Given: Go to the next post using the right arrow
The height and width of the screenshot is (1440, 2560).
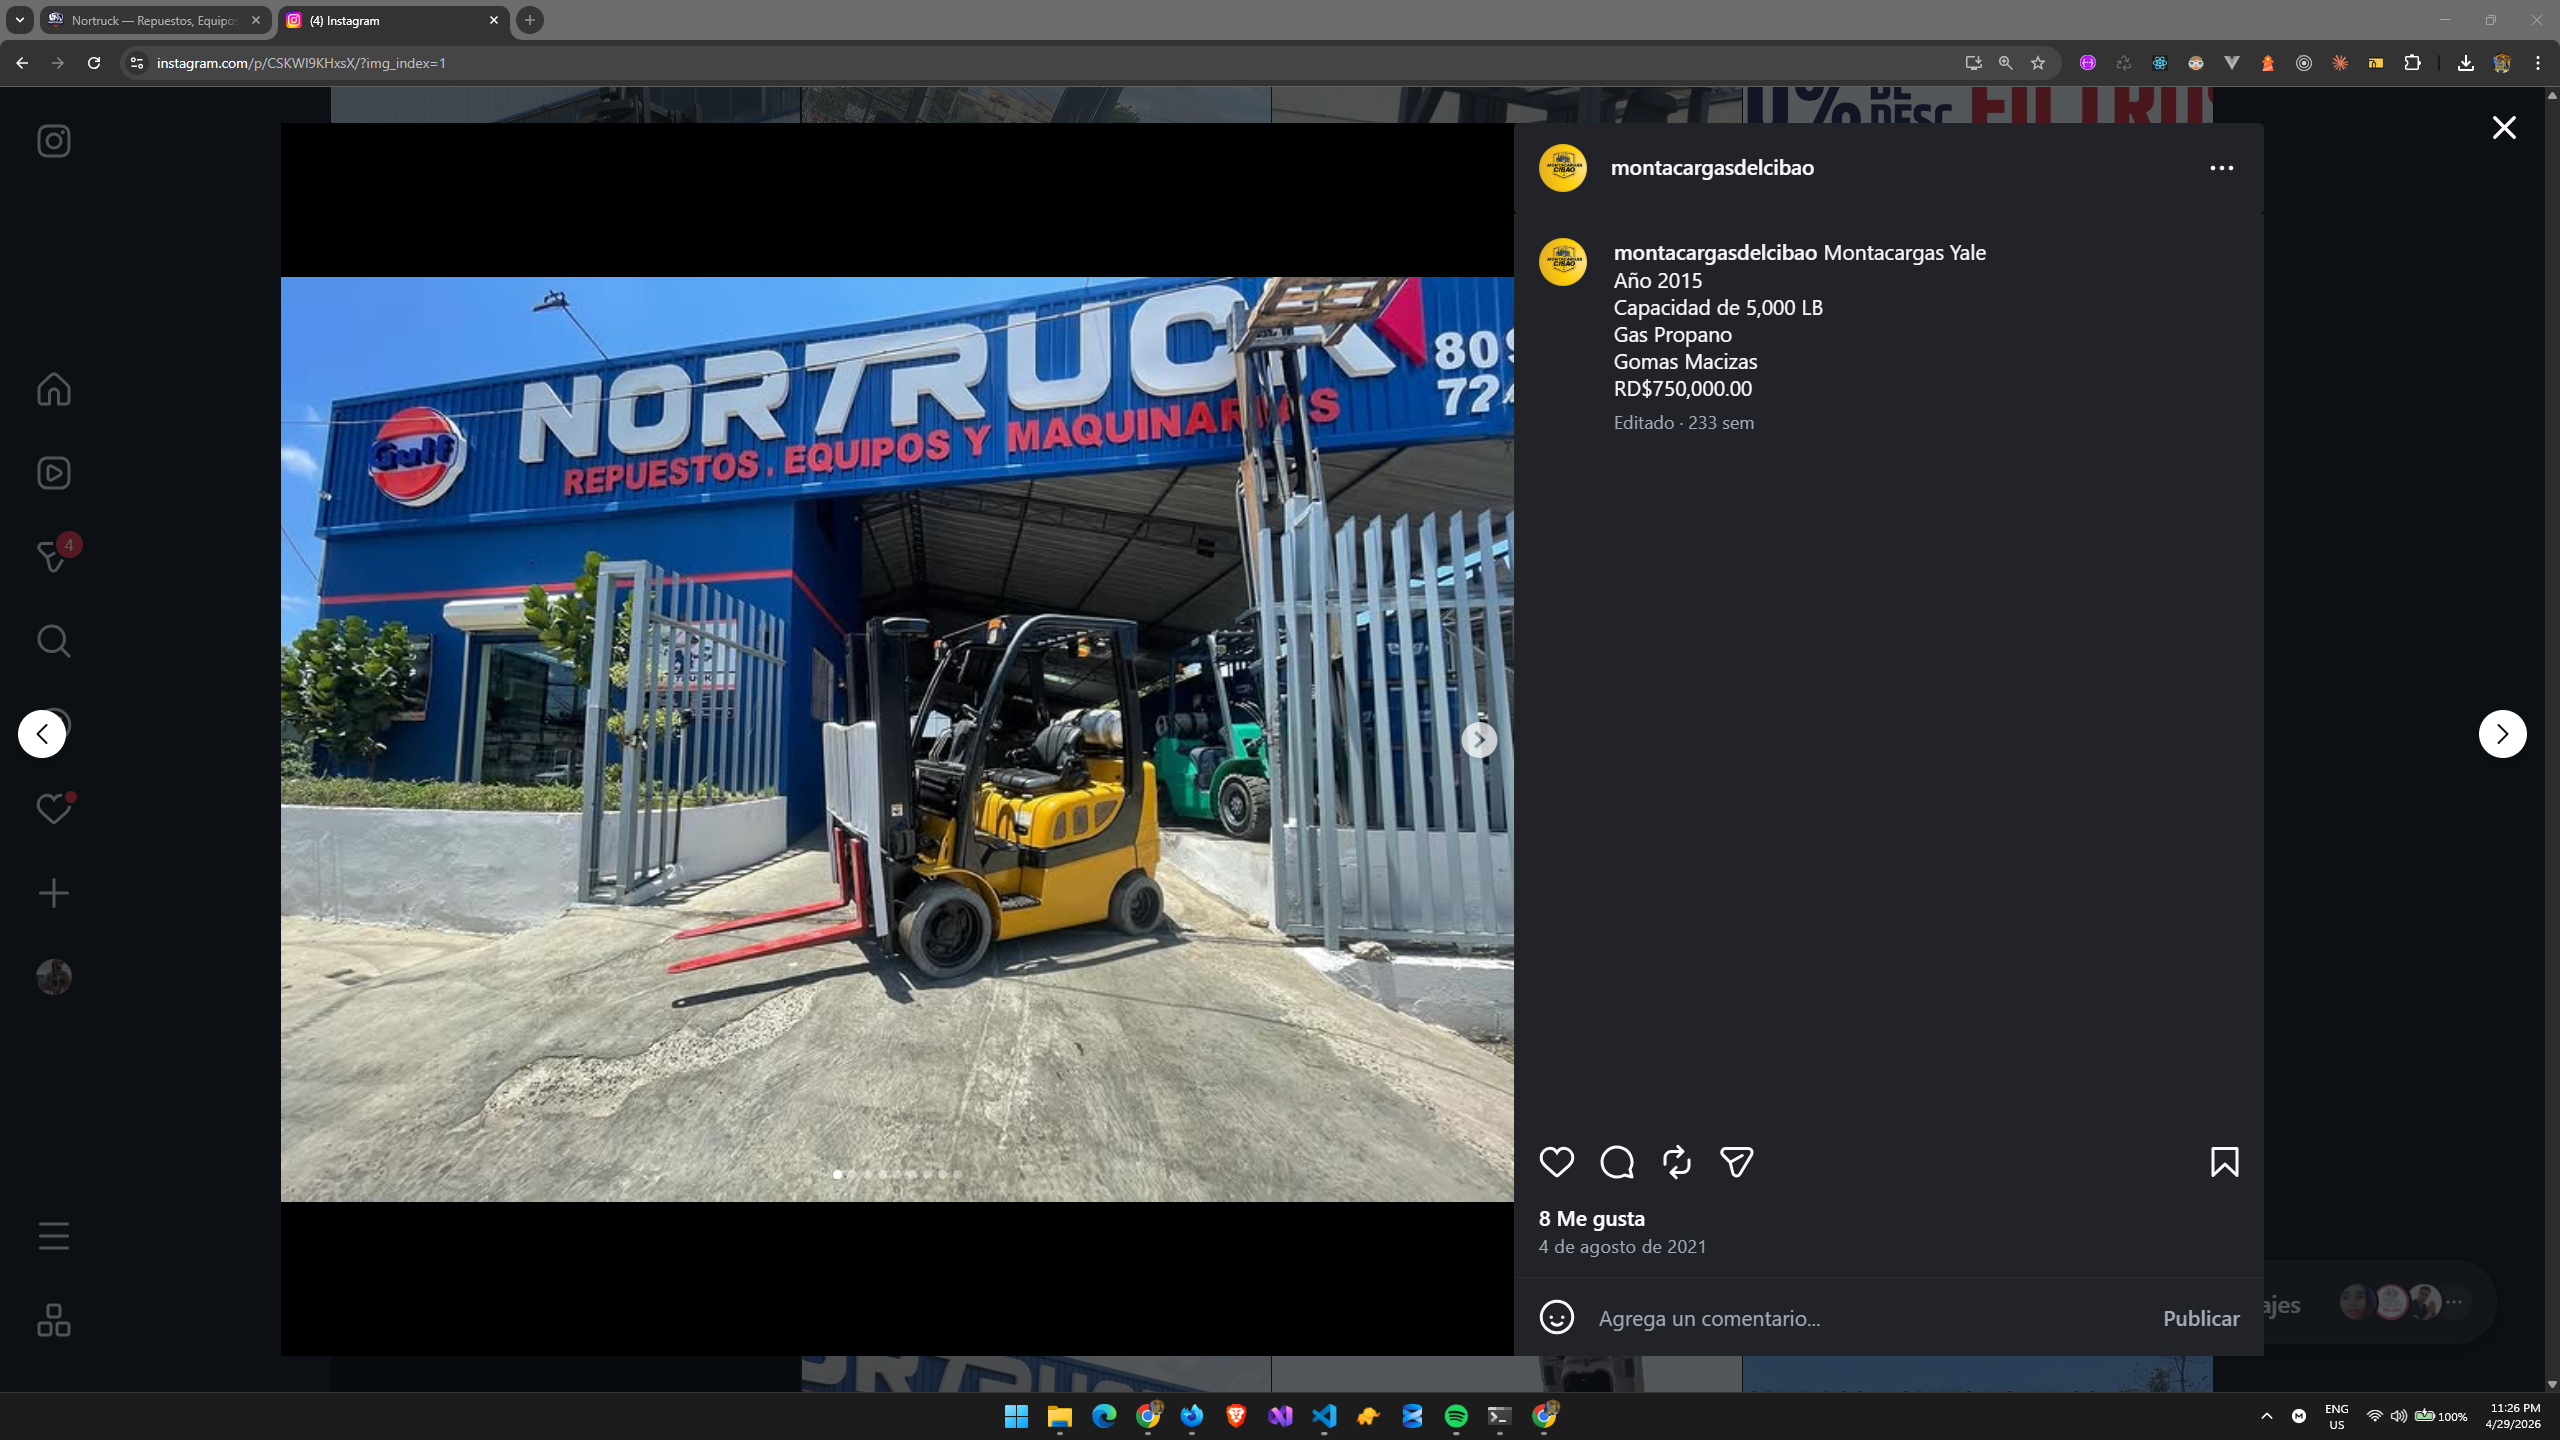Looking at the screenshot, I should tap(2502, 734).
